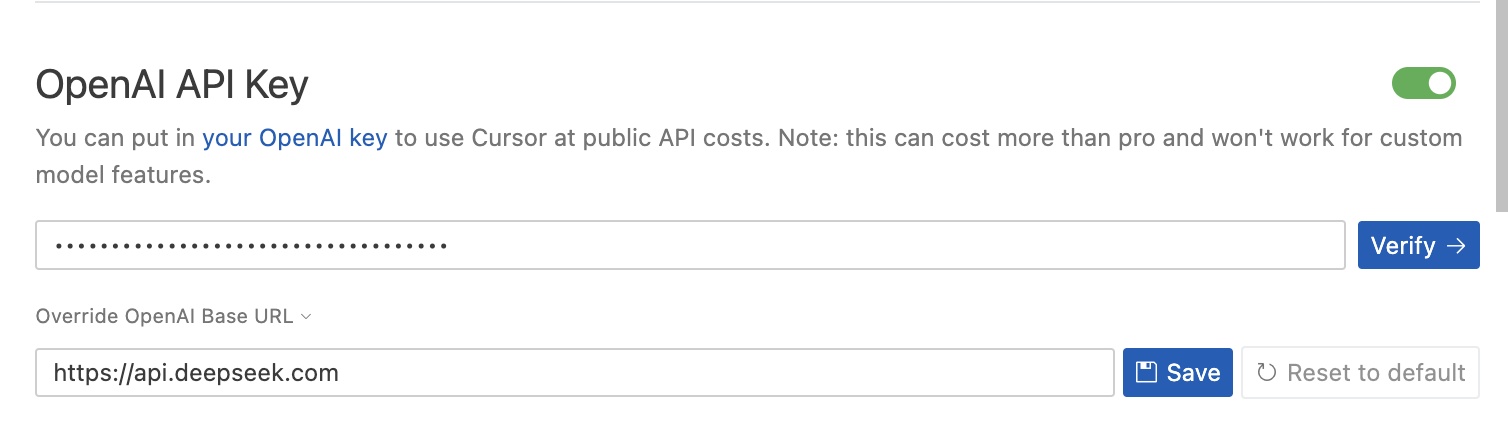This screenshot has height=438, width=1508.
Task: Save the overridden base URL
Action: (x=1177, y=374)
